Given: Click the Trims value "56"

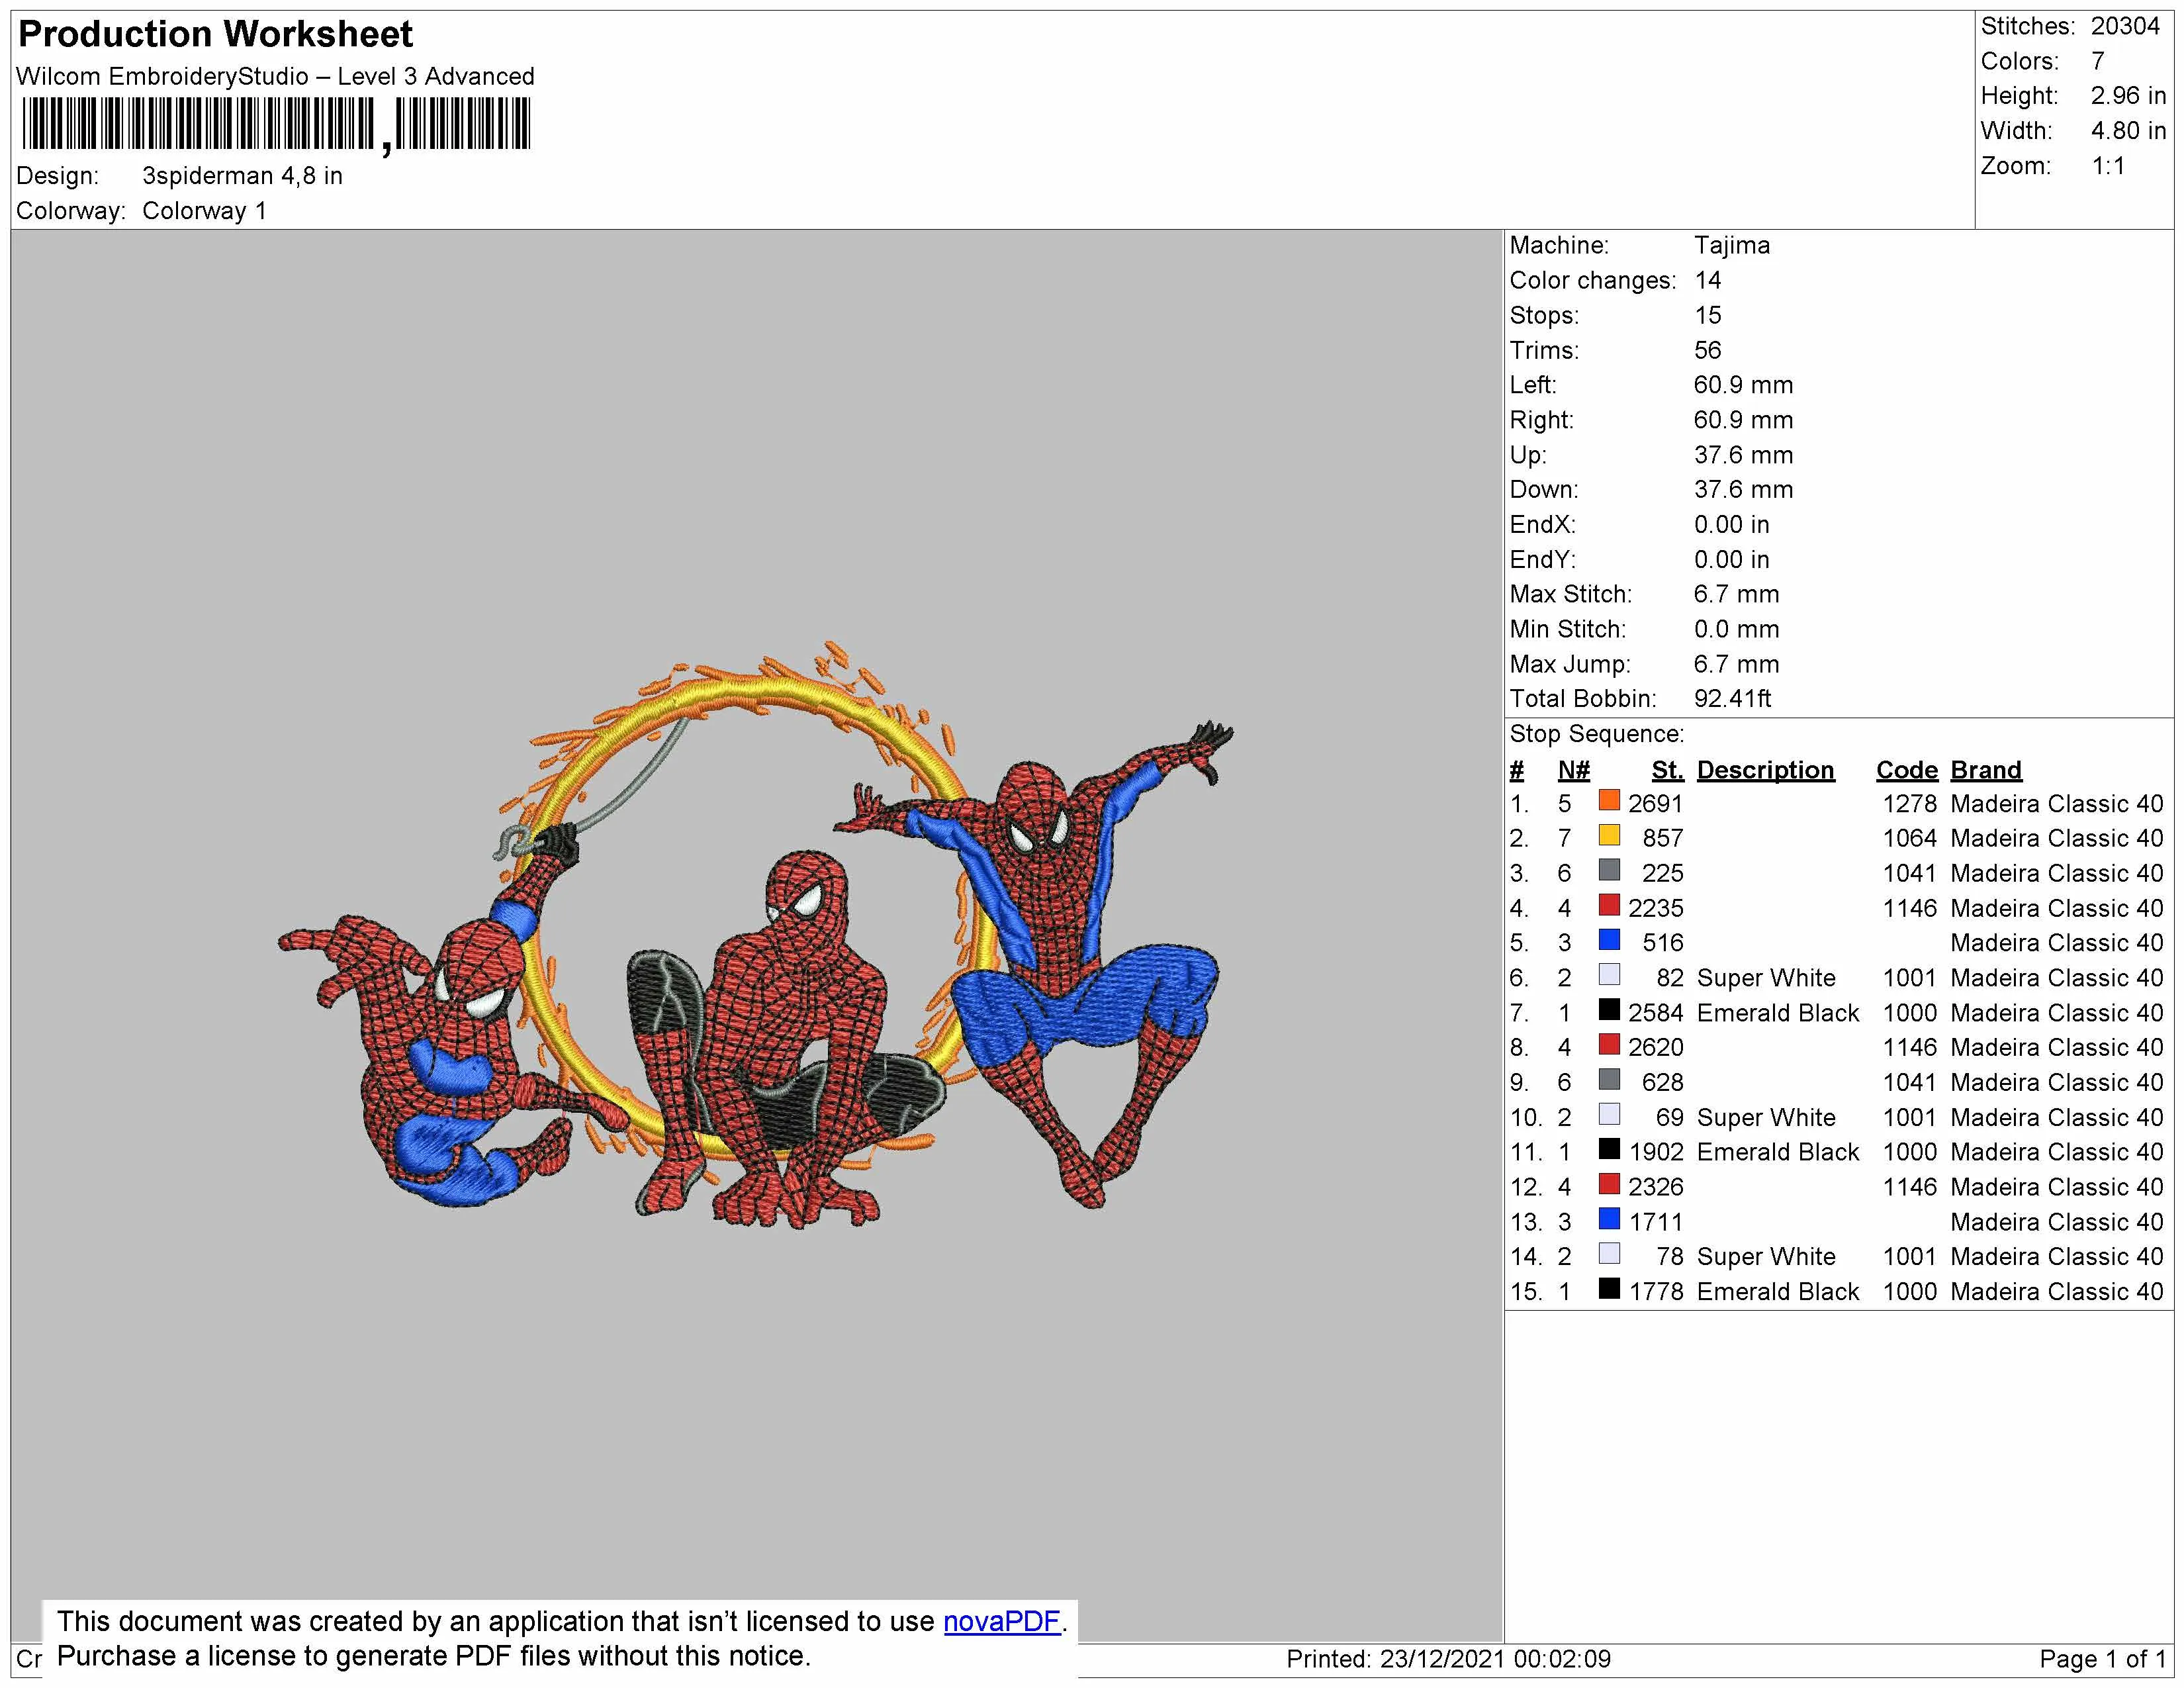Looking at the screenshot, I should (1707, 350).
